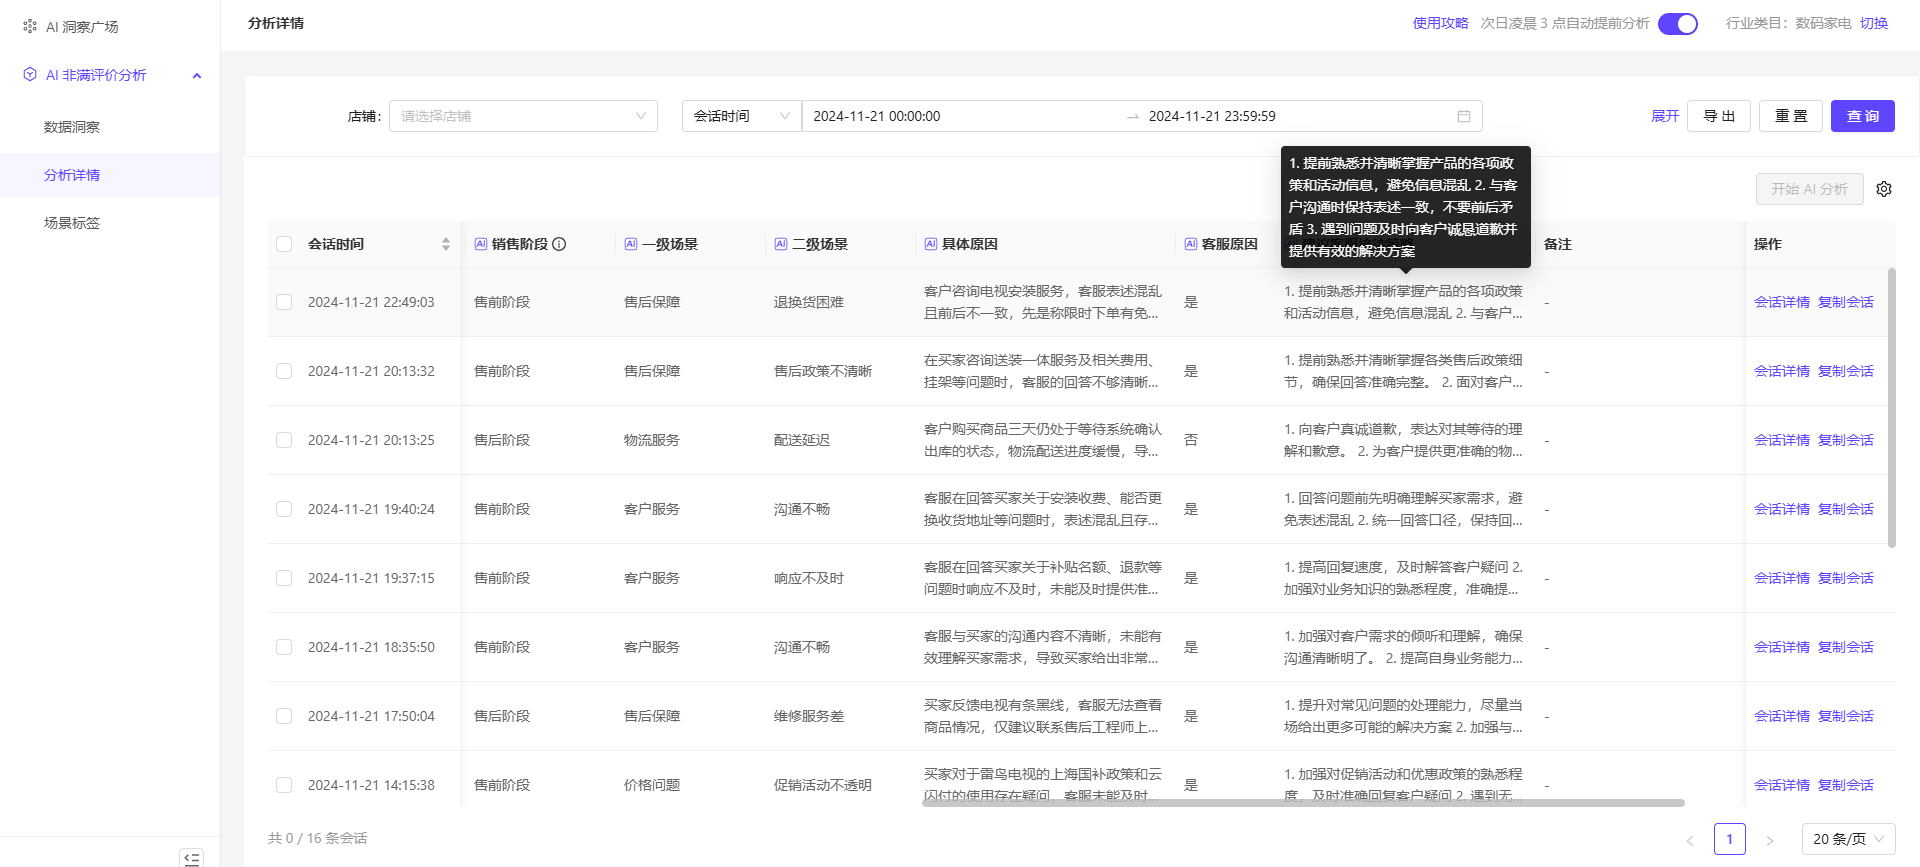1920x867 pixels.
Task: Click the vertical table scrollbar
Action: (x=1891, y=408)
